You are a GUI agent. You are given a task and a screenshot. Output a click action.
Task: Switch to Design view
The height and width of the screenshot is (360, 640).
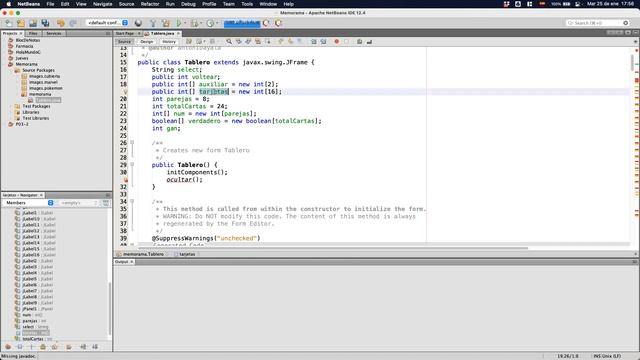147,42
